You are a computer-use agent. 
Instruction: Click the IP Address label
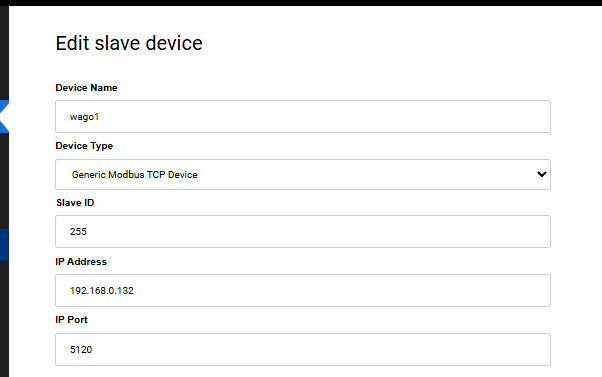click(x=81, y=262)
